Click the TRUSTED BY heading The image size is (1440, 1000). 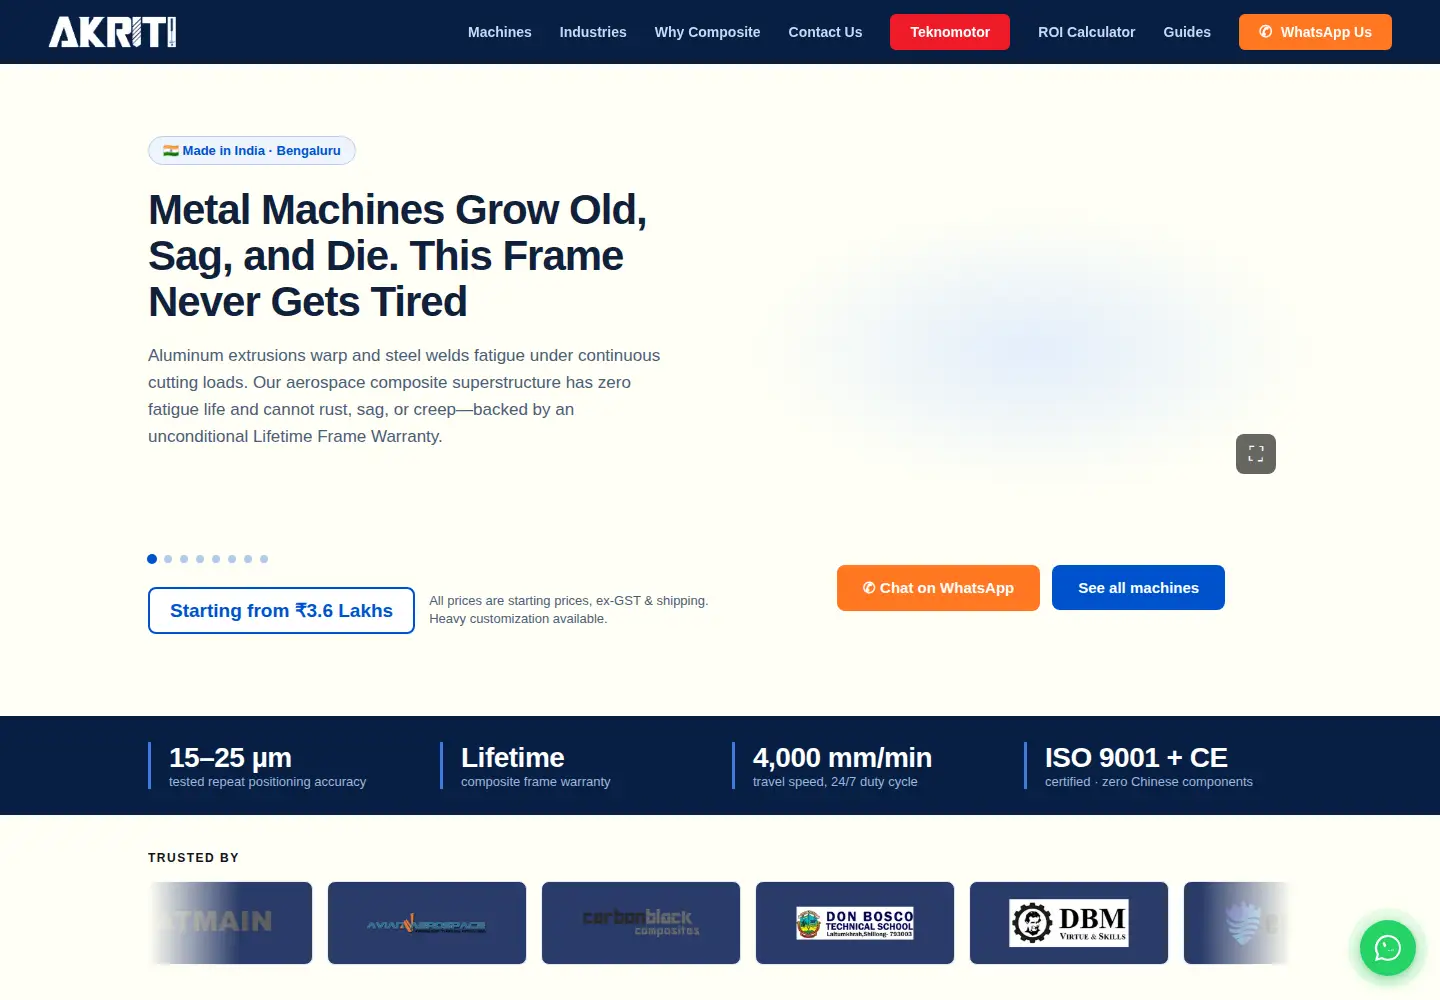pos(193,858)
